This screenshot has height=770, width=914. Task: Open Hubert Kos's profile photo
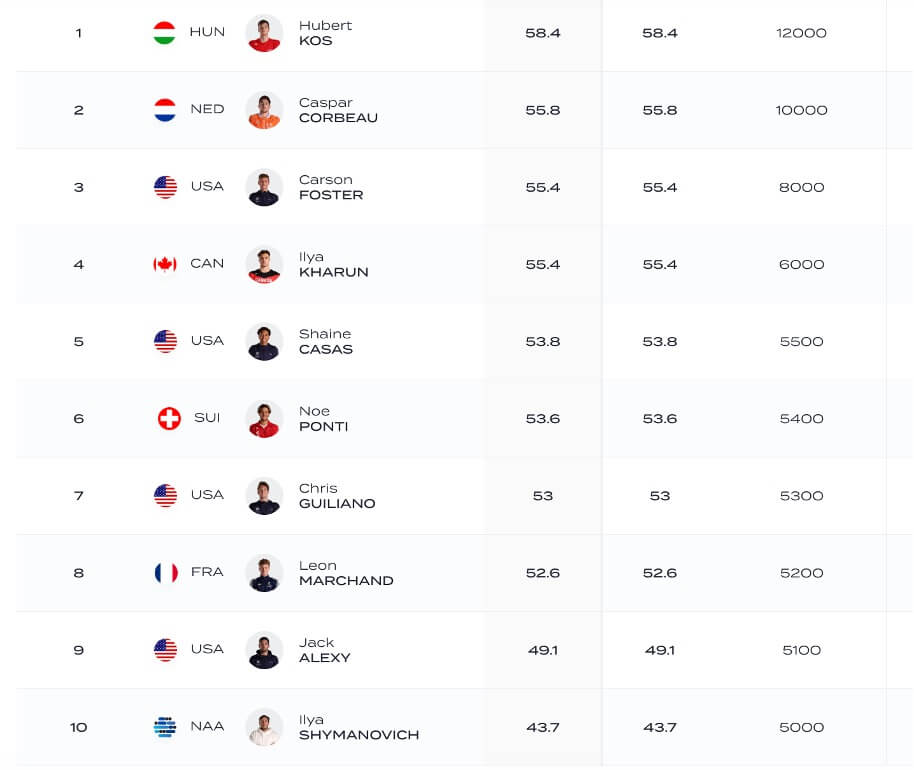(264, 33)
